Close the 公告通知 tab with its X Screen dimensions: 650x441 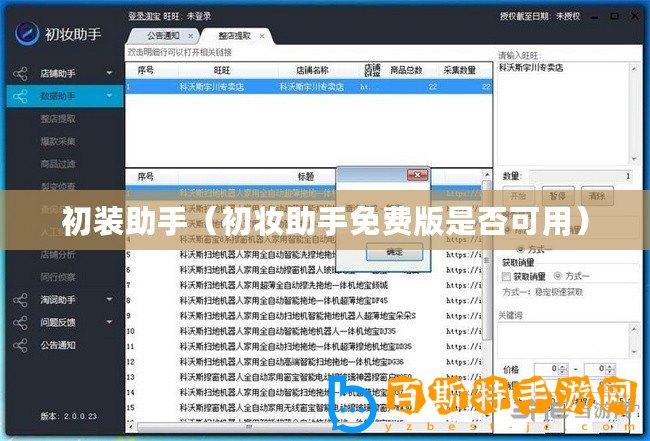pos(190,36)
